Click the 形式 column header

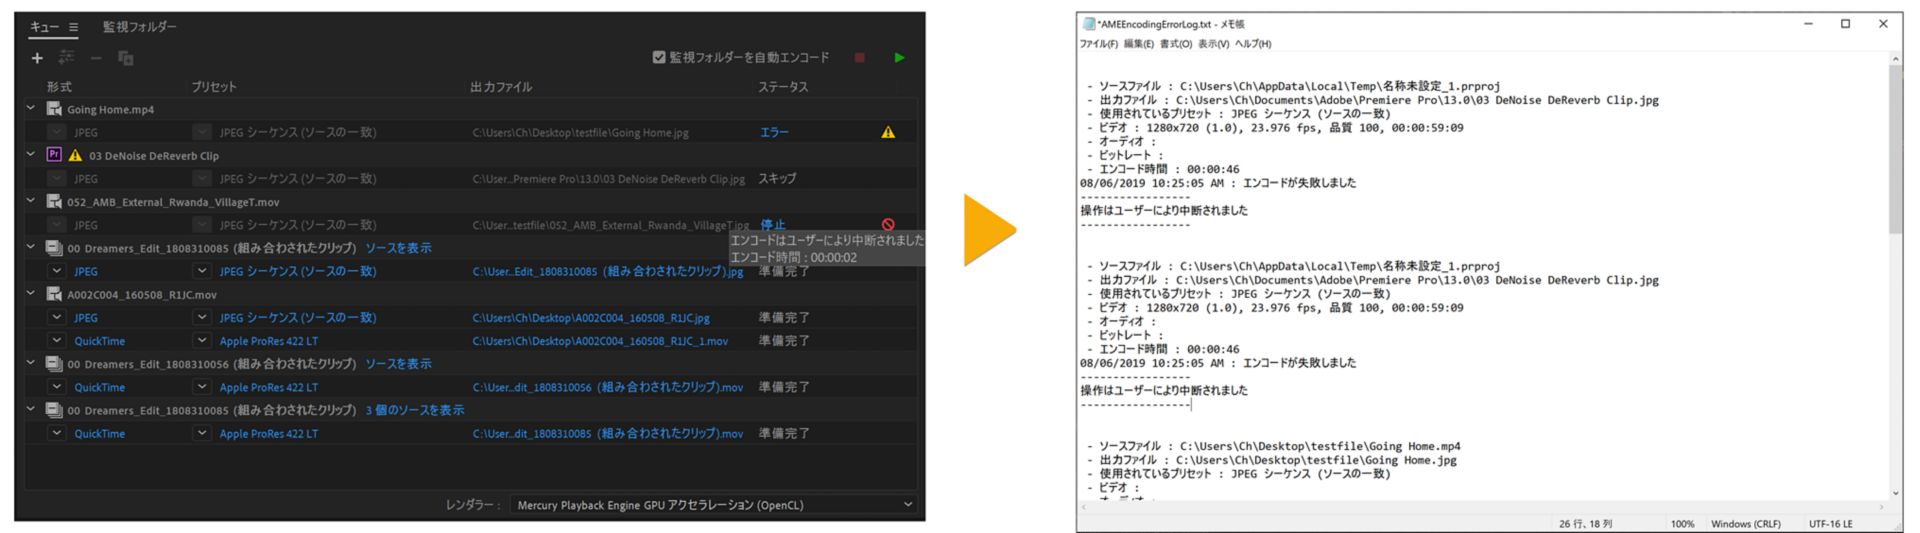coord(59,87)
